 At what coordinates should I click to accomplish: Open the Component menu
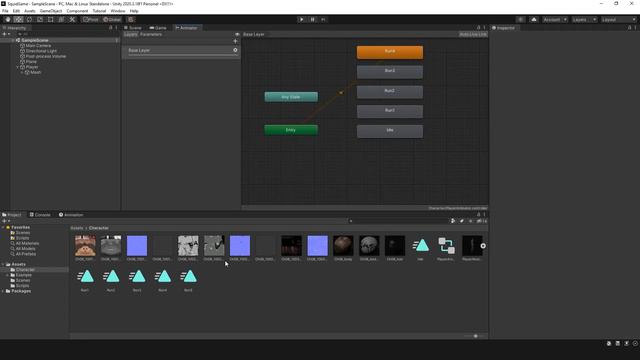pyautogui.click(x=77, y=11)
